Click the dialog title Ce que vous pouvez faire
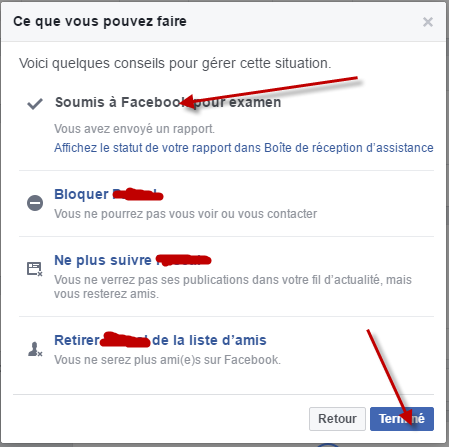 (100, 21)
